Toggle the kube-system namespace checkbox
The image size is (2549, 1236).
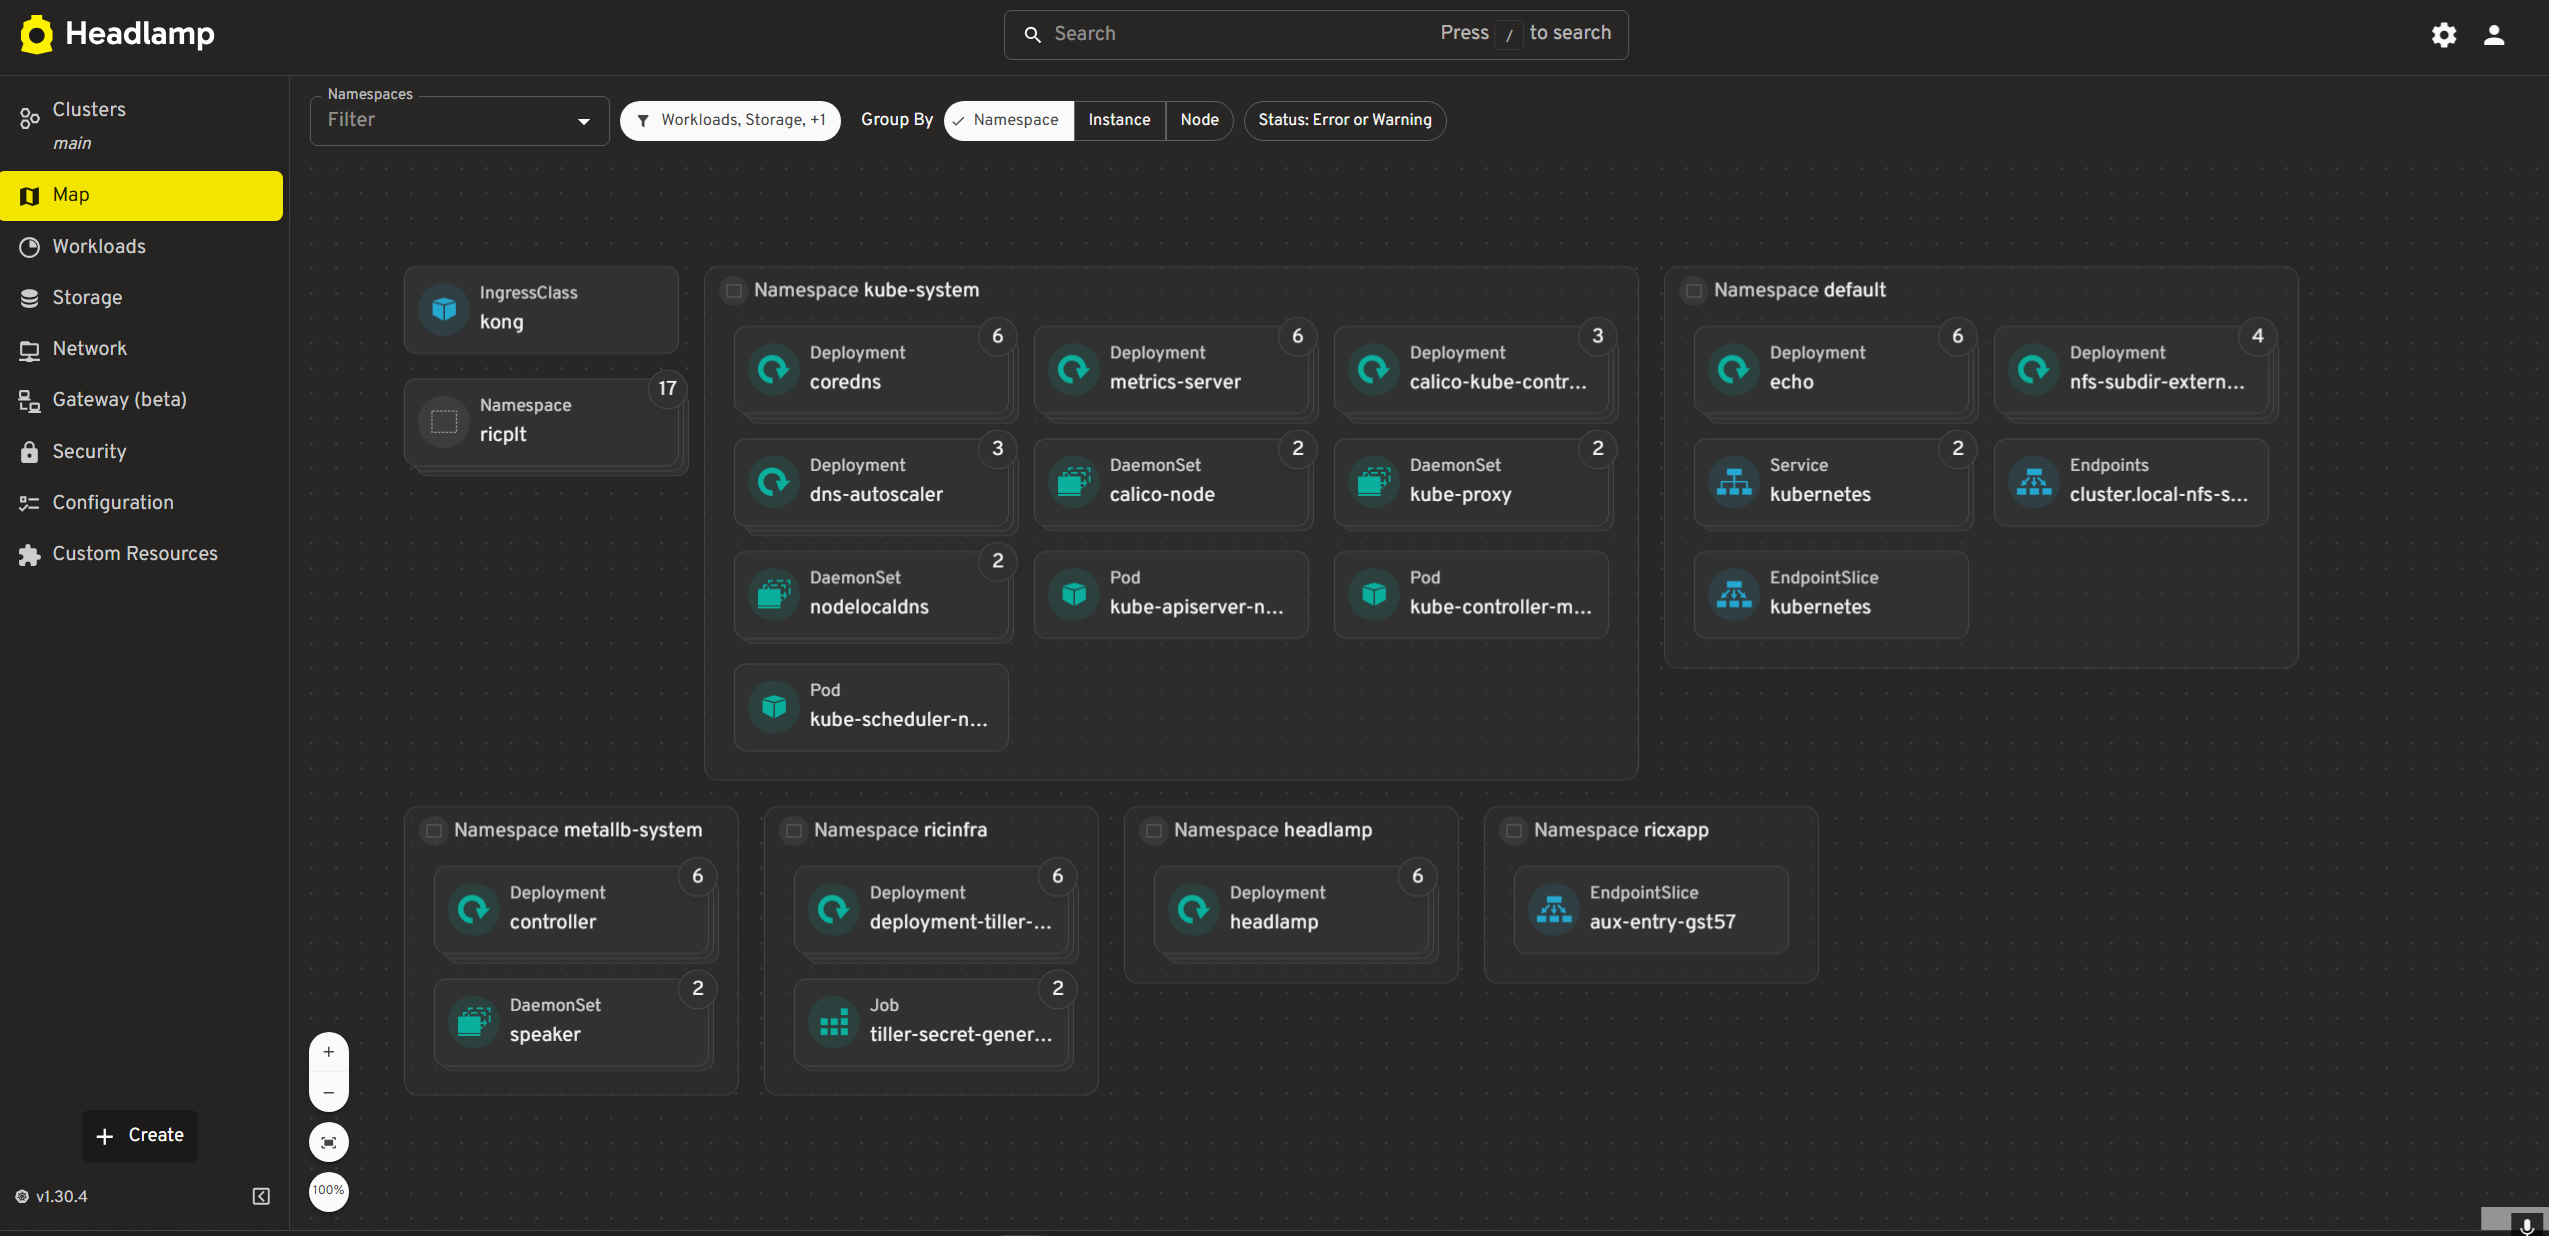click(734, 291)
